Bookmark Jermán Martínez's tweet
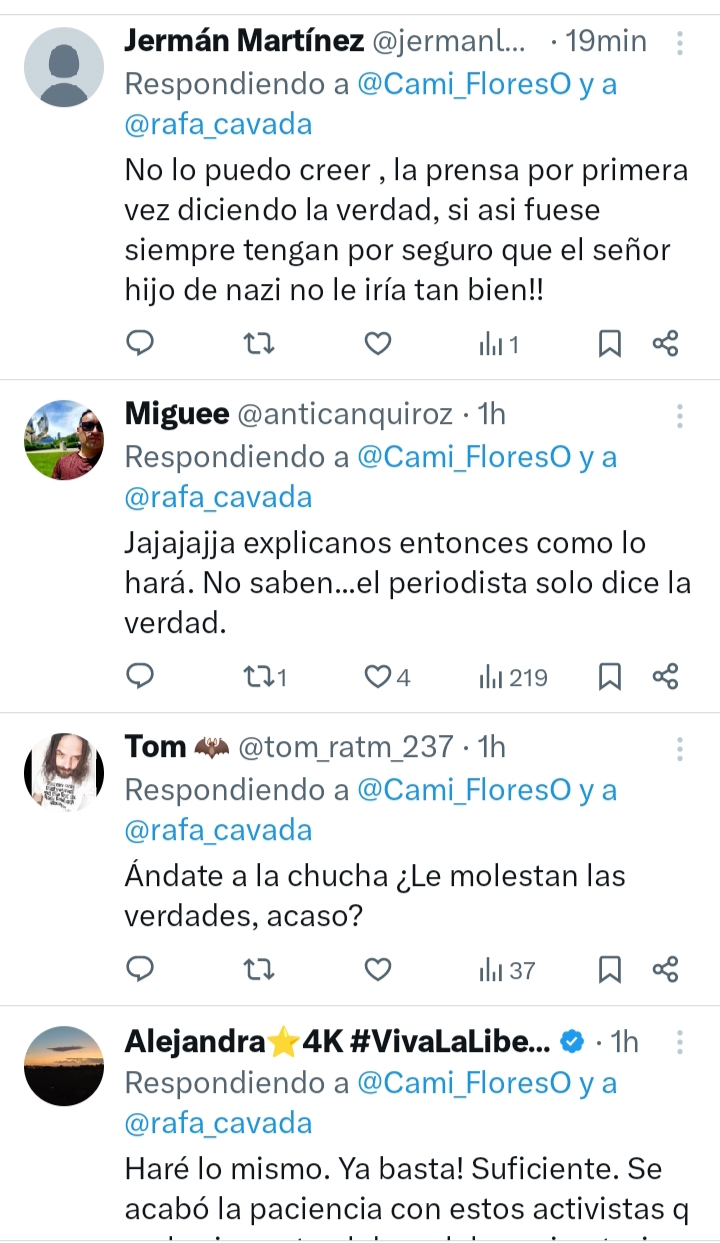Viewport: 720px width, 1243px height. pos(609,344)
